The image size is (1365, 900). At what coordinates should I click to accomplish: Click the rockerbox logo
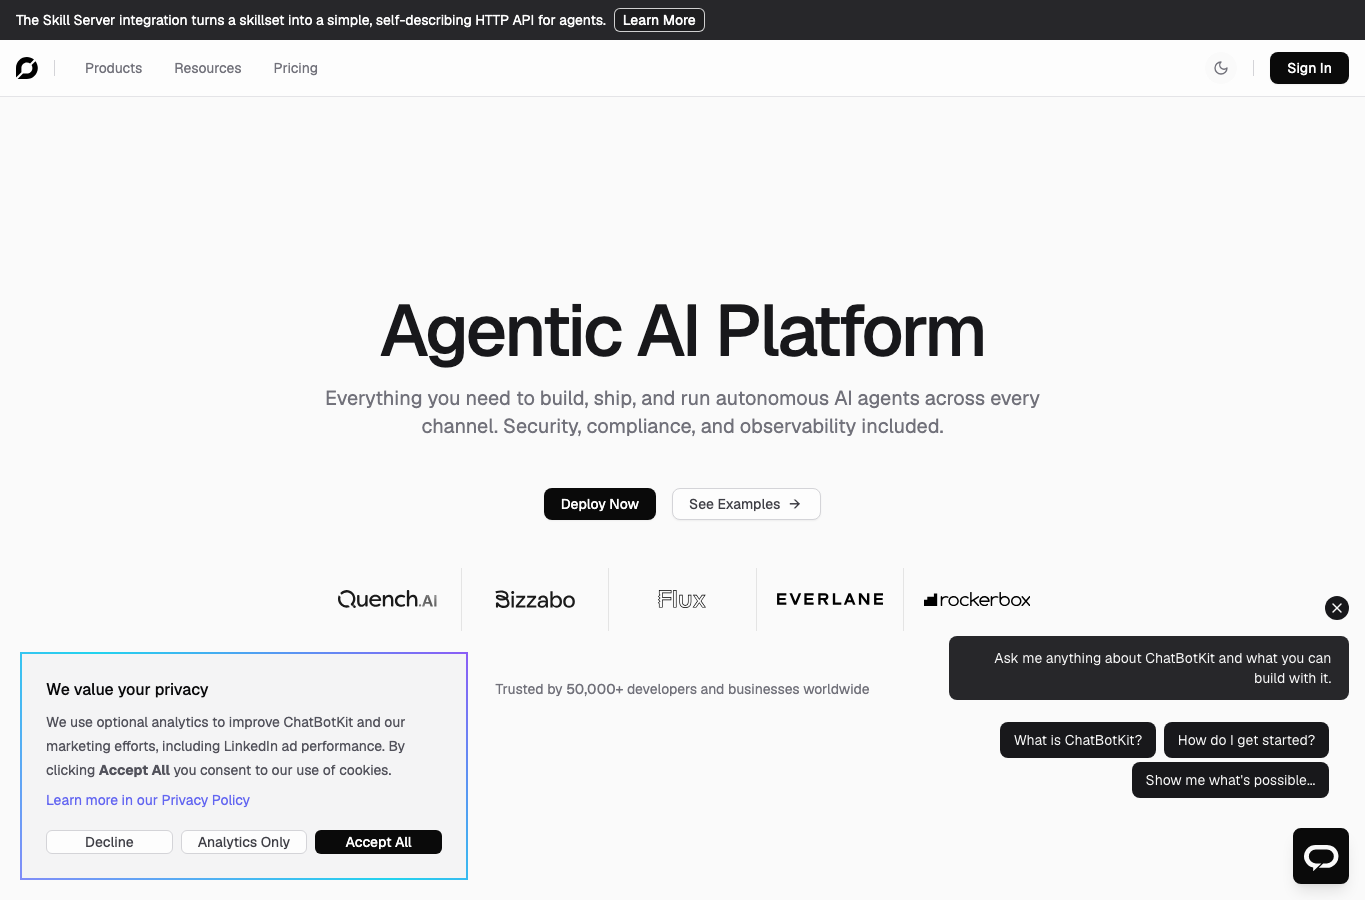pyautogui.click(x=977, y=599)
